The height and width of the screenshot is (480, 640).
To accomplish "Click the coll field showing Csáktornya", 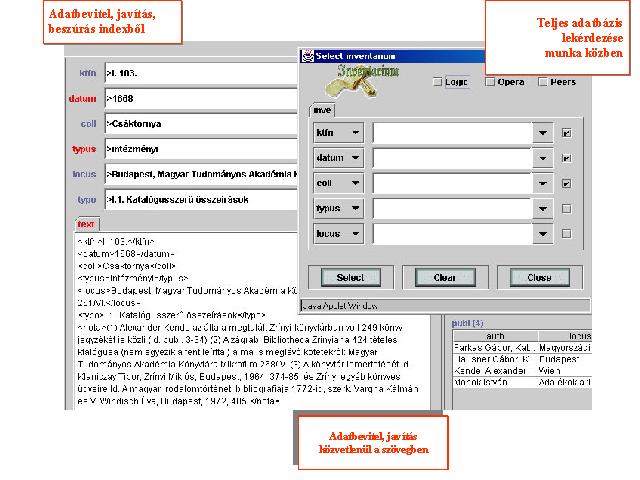I will coord(201,124).
